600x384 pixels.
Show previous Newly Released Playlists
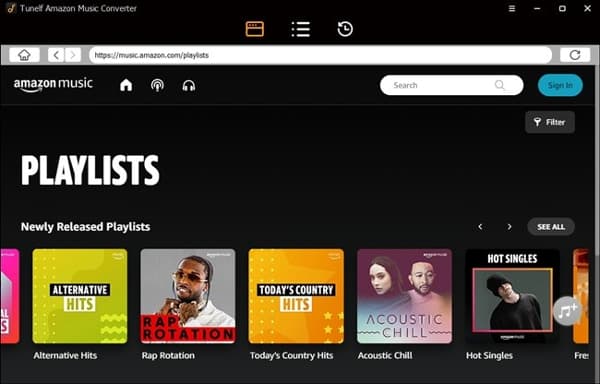click(480, 227)
